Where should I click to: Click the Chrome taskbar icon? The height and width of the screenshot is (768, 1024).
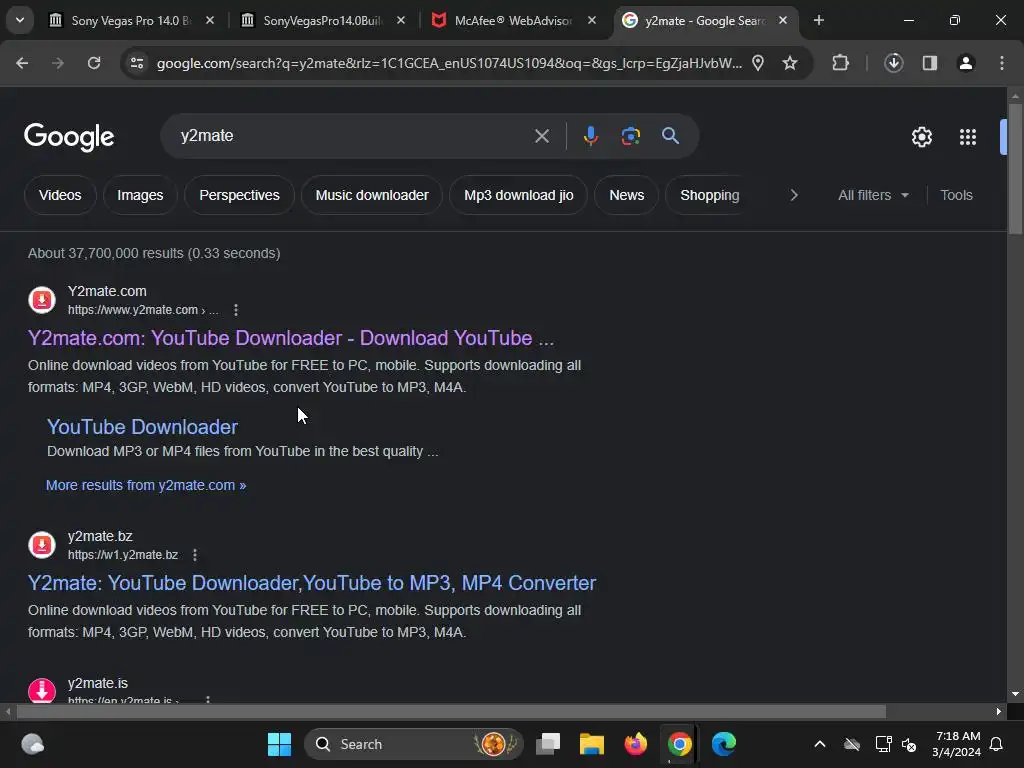click(x=679, y=744)
